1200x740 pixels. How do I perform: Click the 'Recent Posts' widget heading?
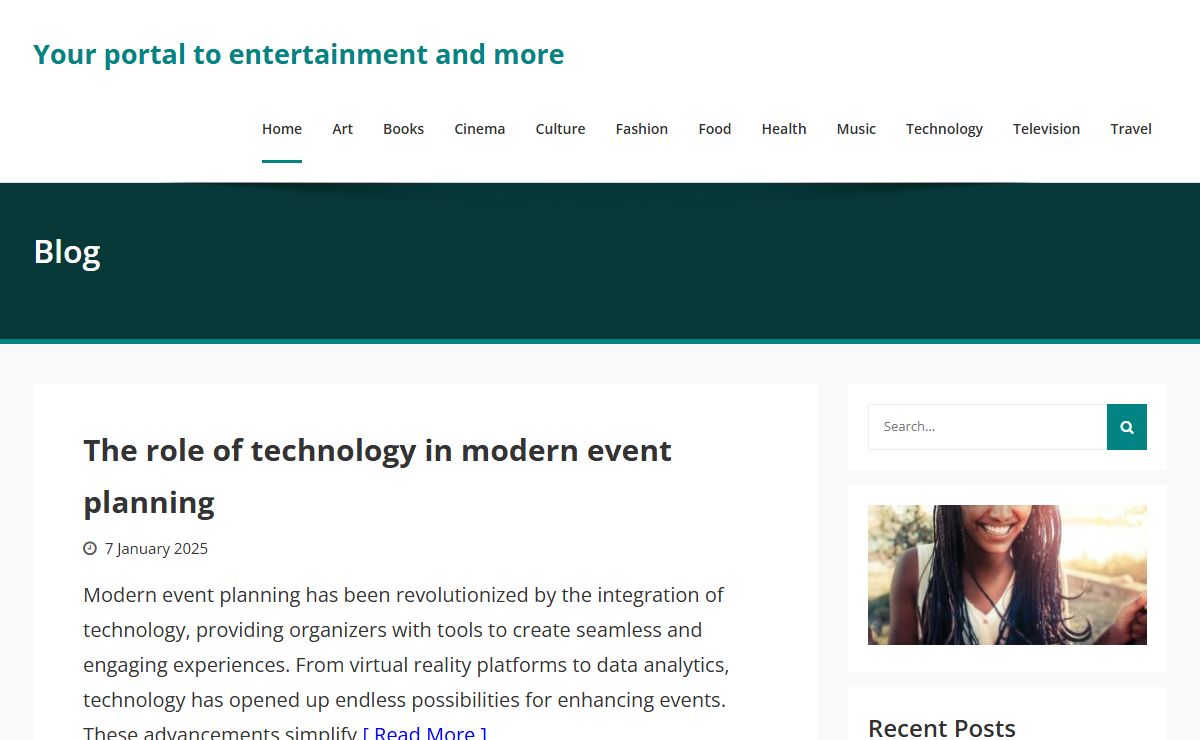tap(942, 728)
